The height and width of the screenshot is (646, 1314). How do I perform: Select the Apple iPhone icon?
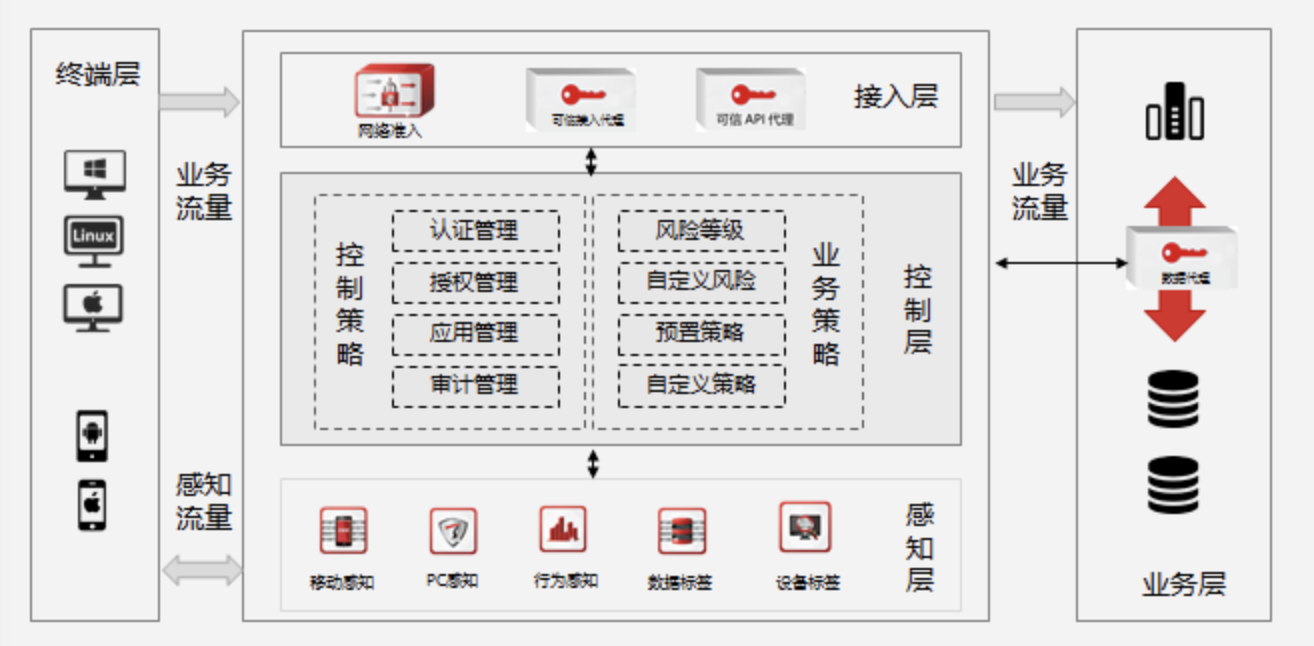pos(93,505)
